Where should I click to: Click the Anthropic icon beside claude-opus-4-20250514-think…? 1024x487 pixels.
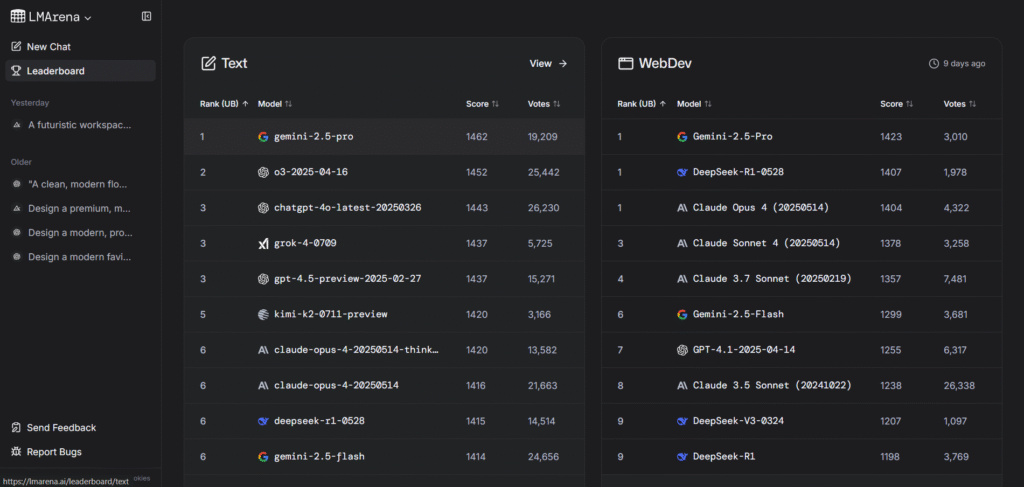[x=263, y=350]
